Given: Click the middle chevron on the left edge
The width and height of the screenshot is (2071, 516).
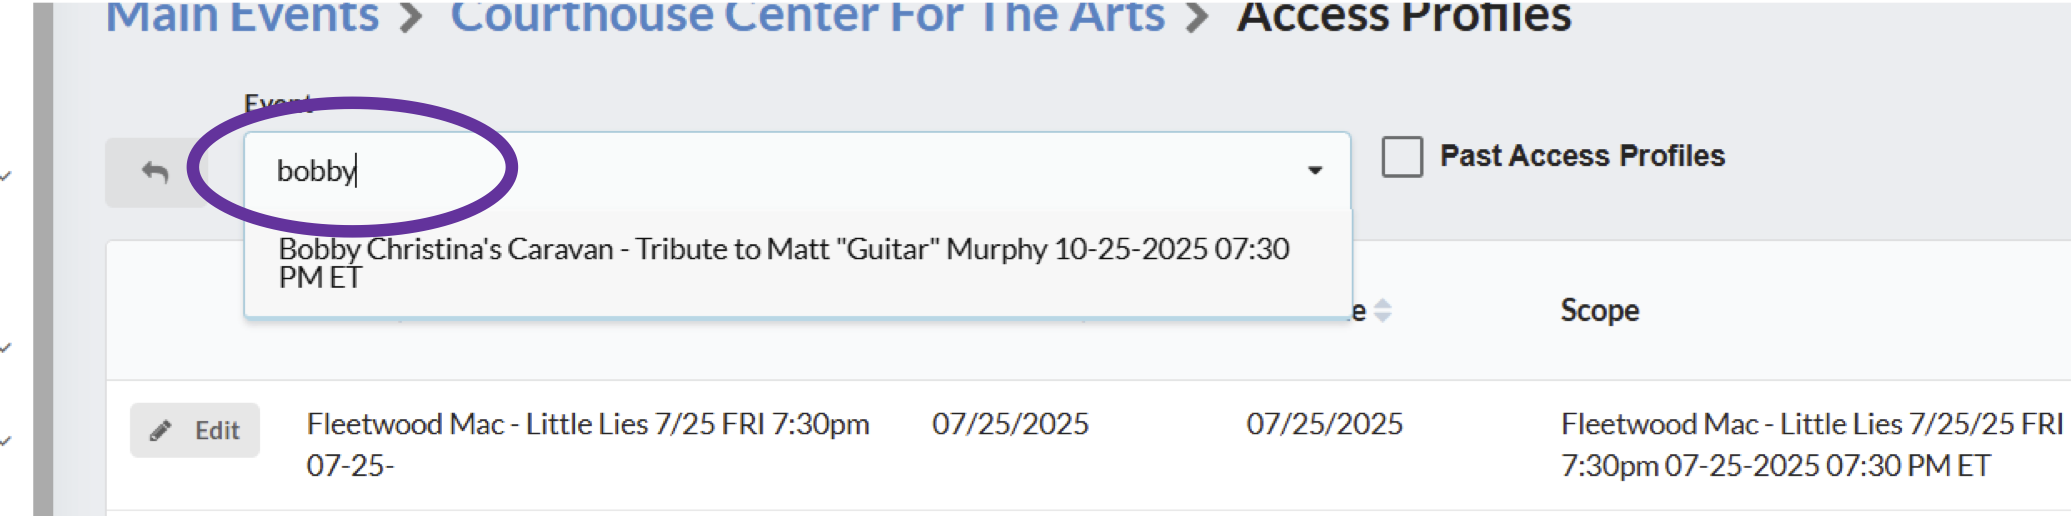Looking at the screenshot, I should [6, 348].
